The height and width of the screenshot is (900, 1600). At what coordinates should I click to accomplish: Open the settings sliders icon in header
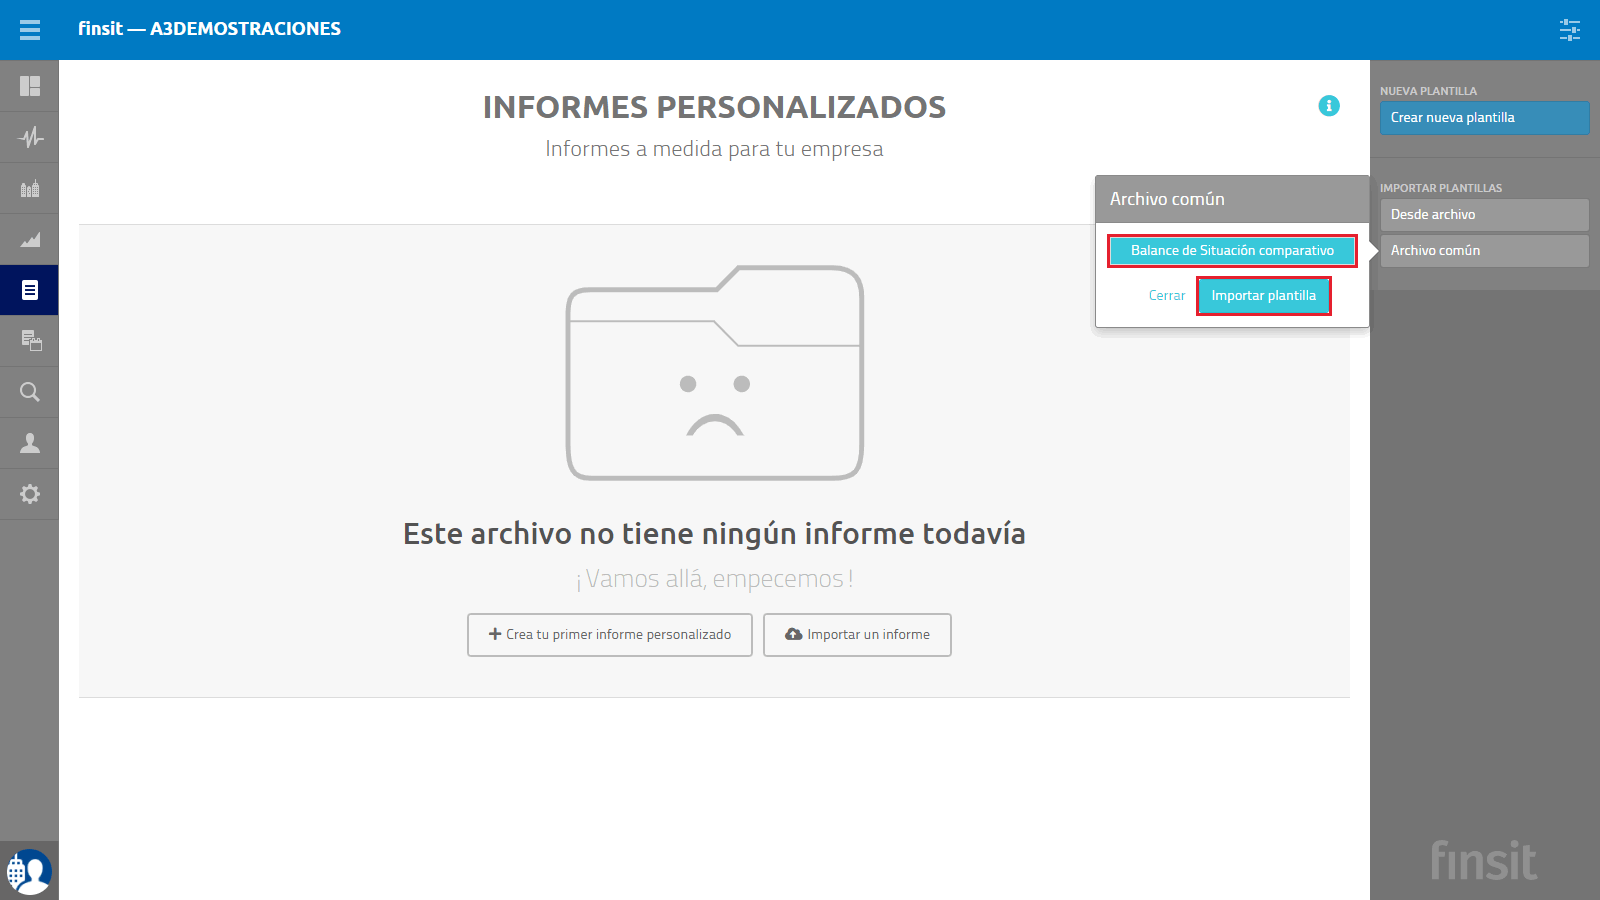point(1570,30)
